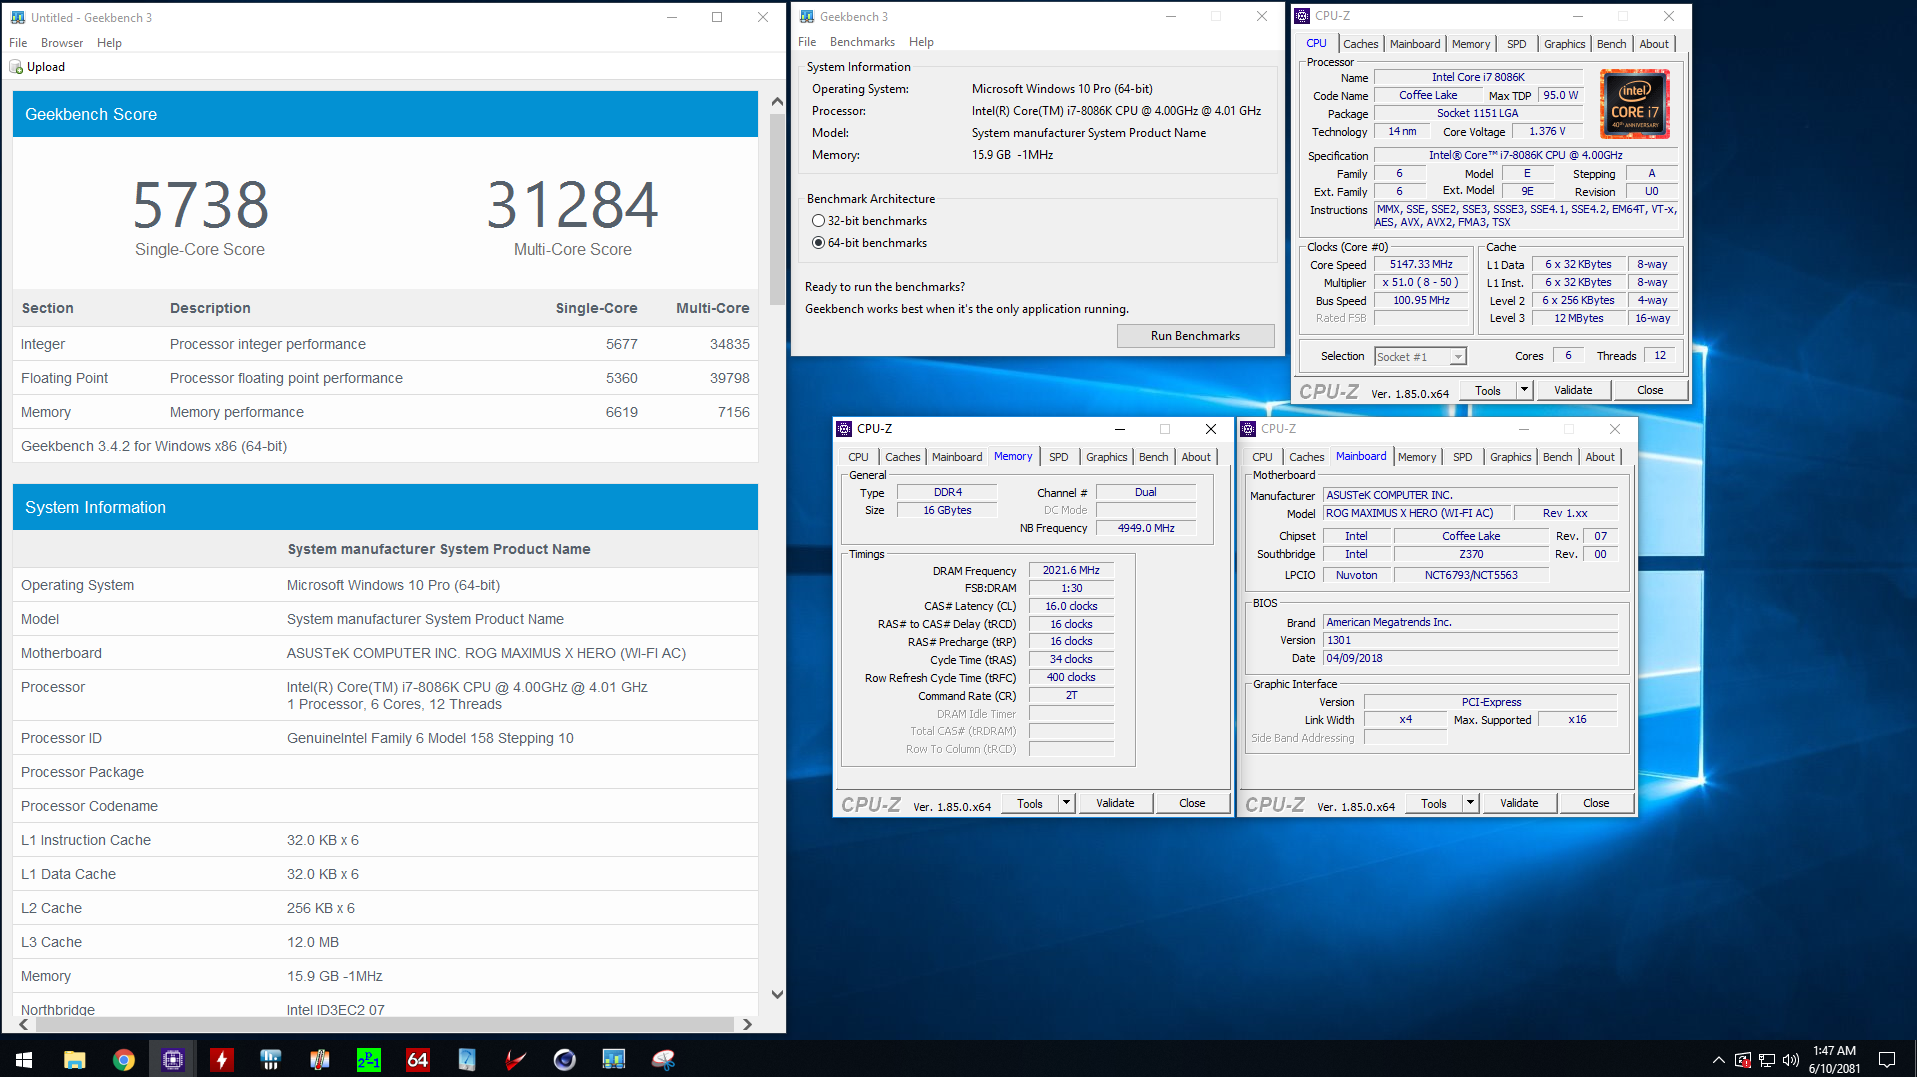Click the red lightning bolt taskbar icon
The width and height of the screenshot is (1917, 1077).
tap(221, 1059)
